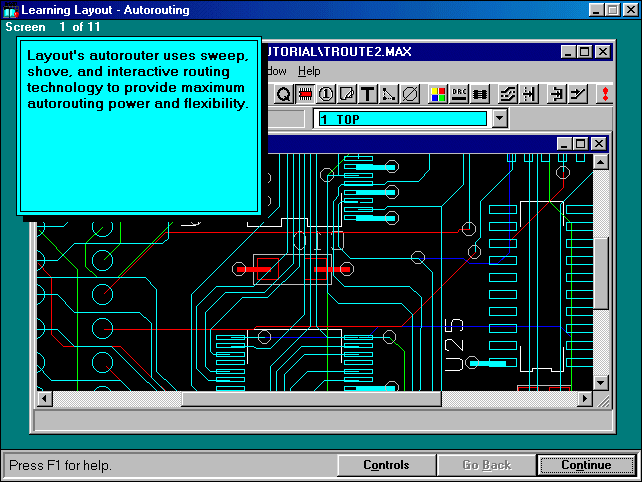The width and height of the screenshot is (642, 482).
Task: Open the tutorial Controls button
Action: [386, 465]
